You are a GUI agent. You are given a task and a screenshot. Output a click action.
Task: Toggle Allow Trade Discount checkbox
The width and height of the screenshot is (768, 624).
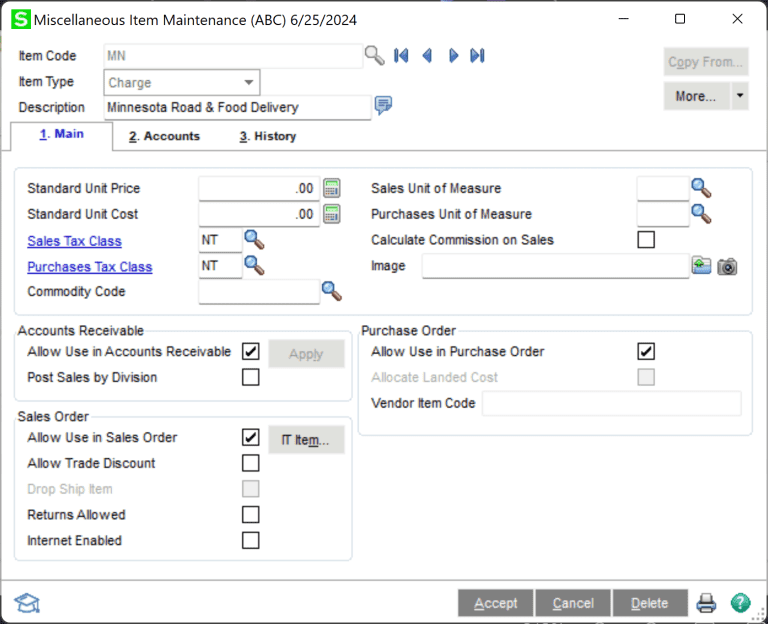point(250,463)
